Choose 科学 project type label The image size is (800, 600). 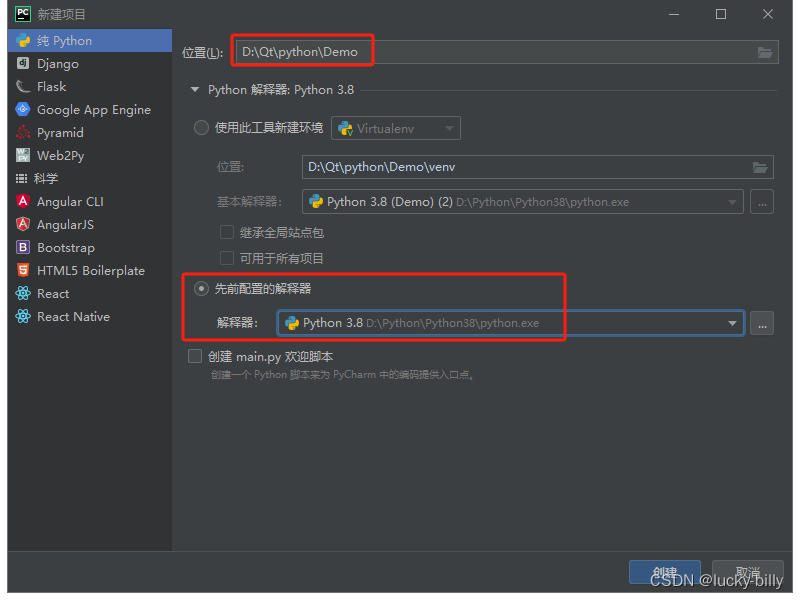(46, 179)
